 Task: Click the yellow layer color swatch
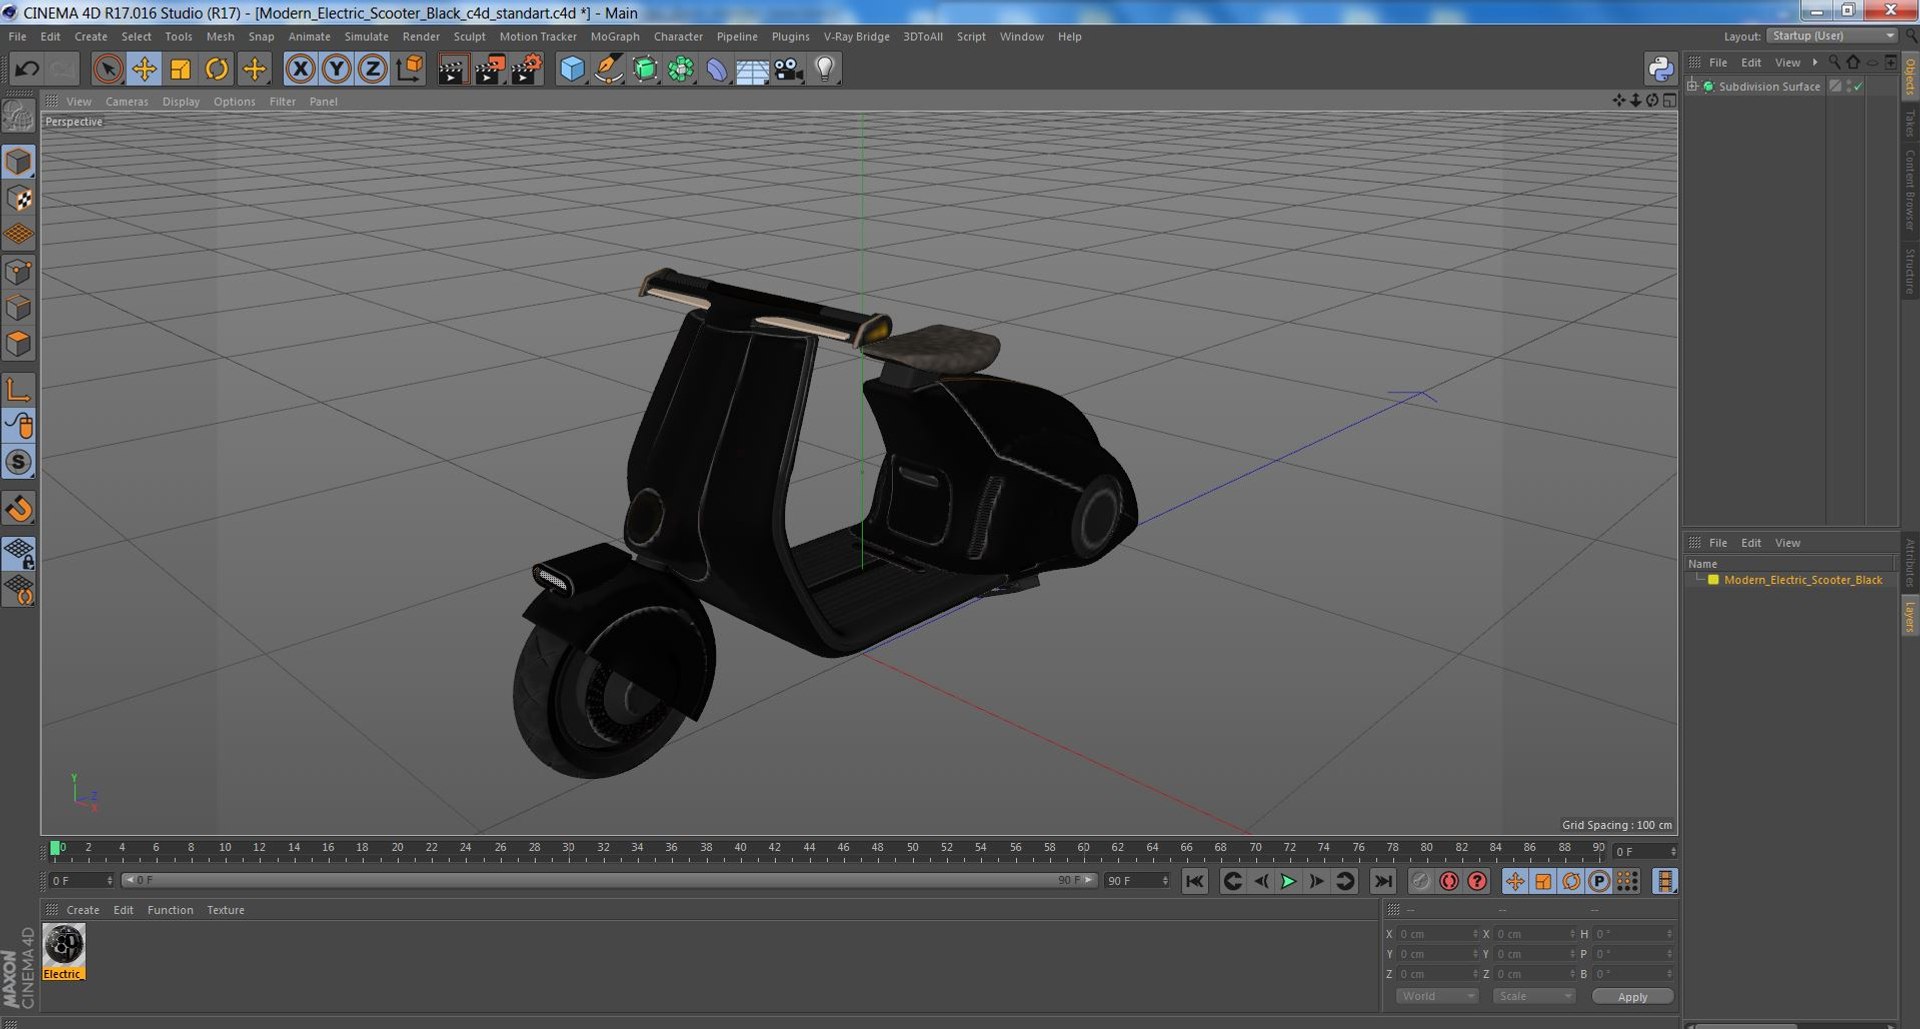click(1713, 580)
